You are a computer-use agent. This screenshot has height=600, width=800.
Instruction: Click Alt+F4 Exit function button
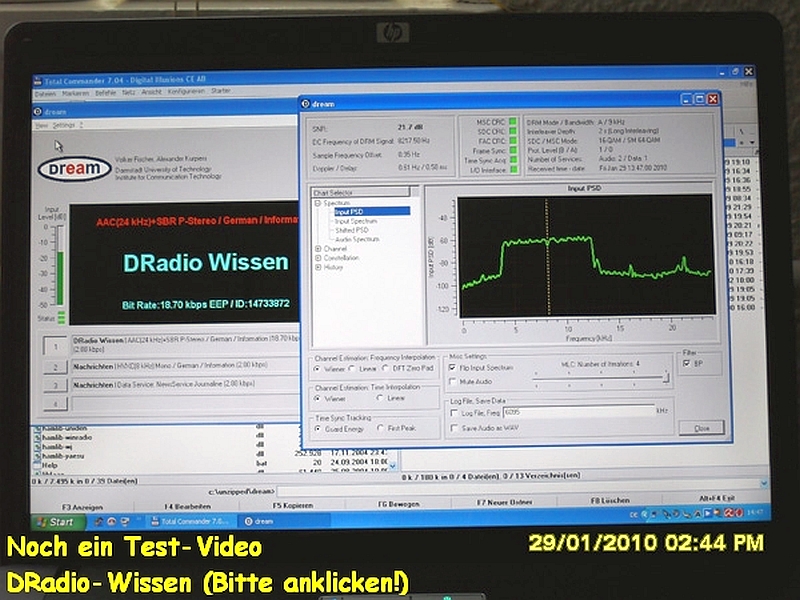click(x=716, y=498)
